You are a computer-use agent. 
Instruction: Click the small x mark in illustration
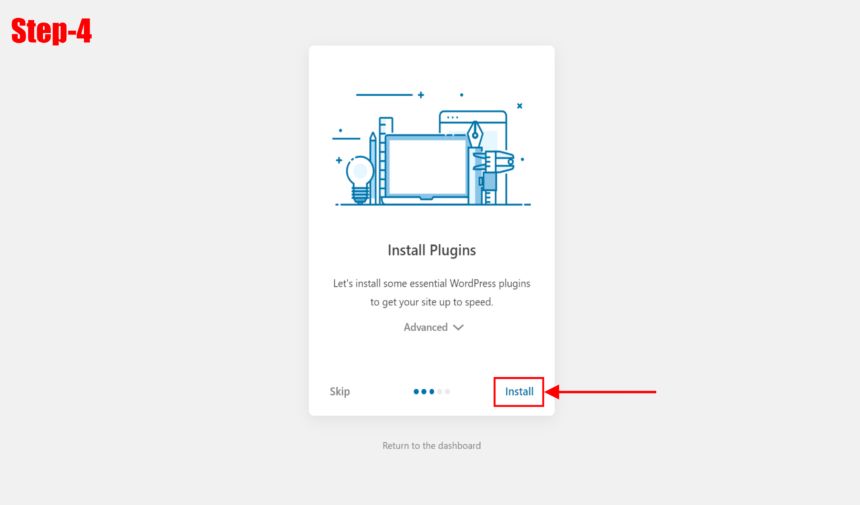(519, 106)
